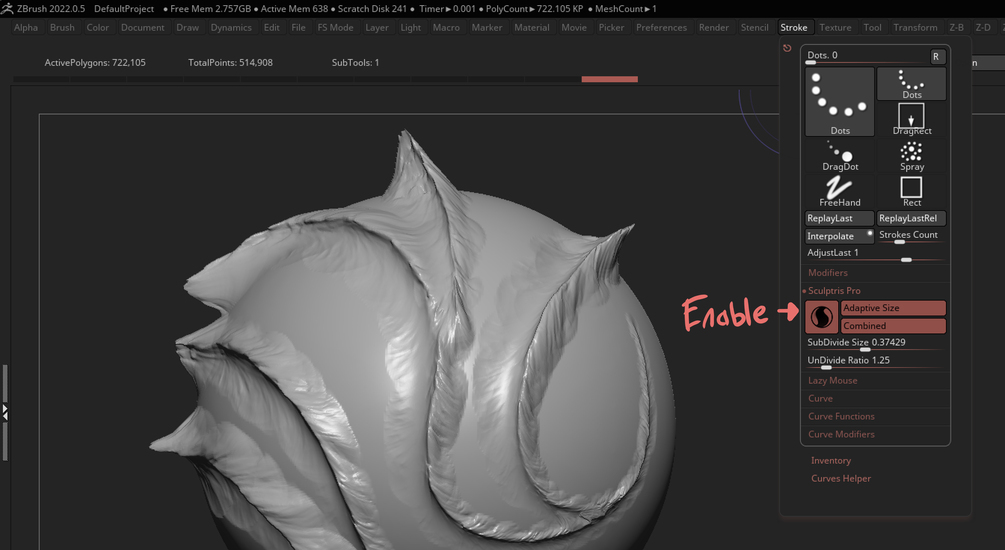Open the Picker menu
1005x550 pixels.
[611, 27]
